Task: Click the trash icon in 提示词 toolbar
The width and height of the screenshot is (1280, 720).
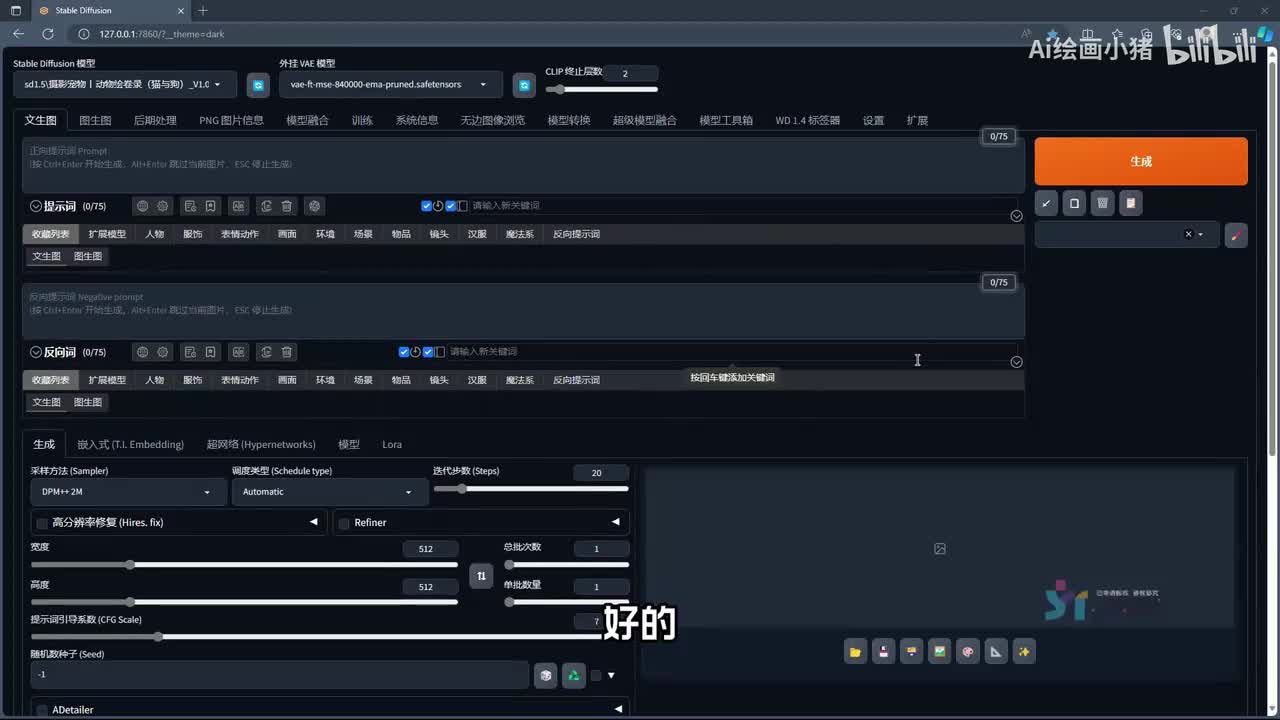Action: click(x=287, y=206)
